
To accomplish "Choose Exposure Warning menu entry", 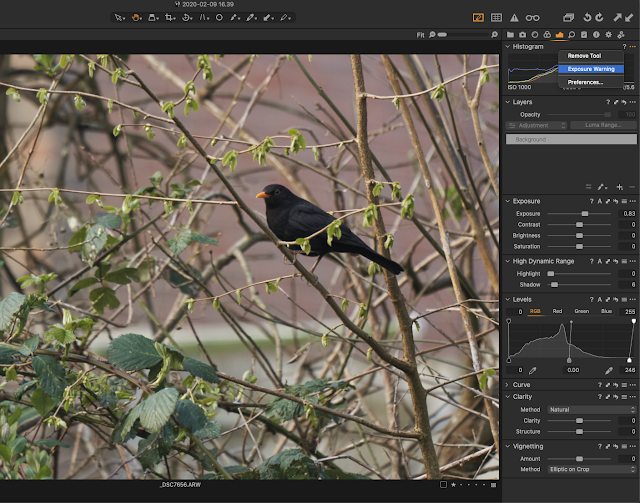I will [x=591, y=69].
